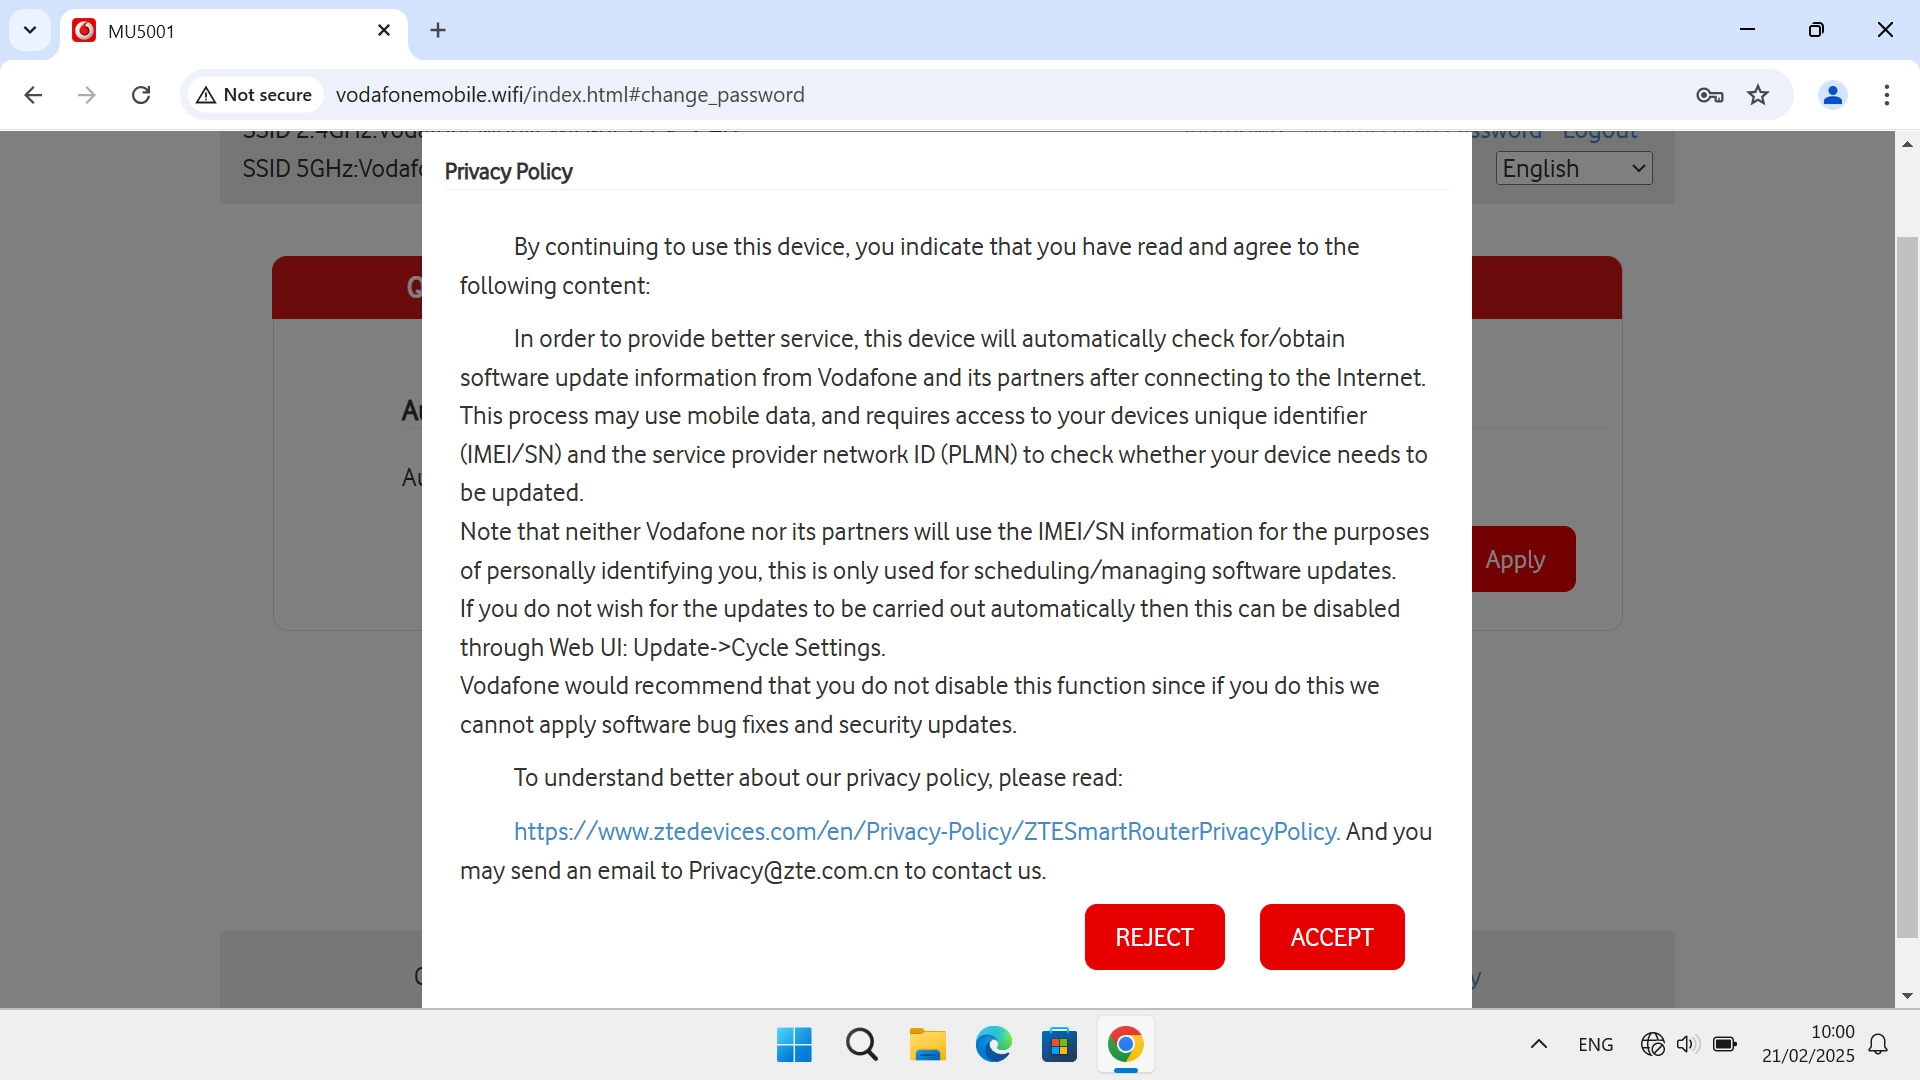Click the REJECT button in Privacy Policy

(x=1154, y=937)
